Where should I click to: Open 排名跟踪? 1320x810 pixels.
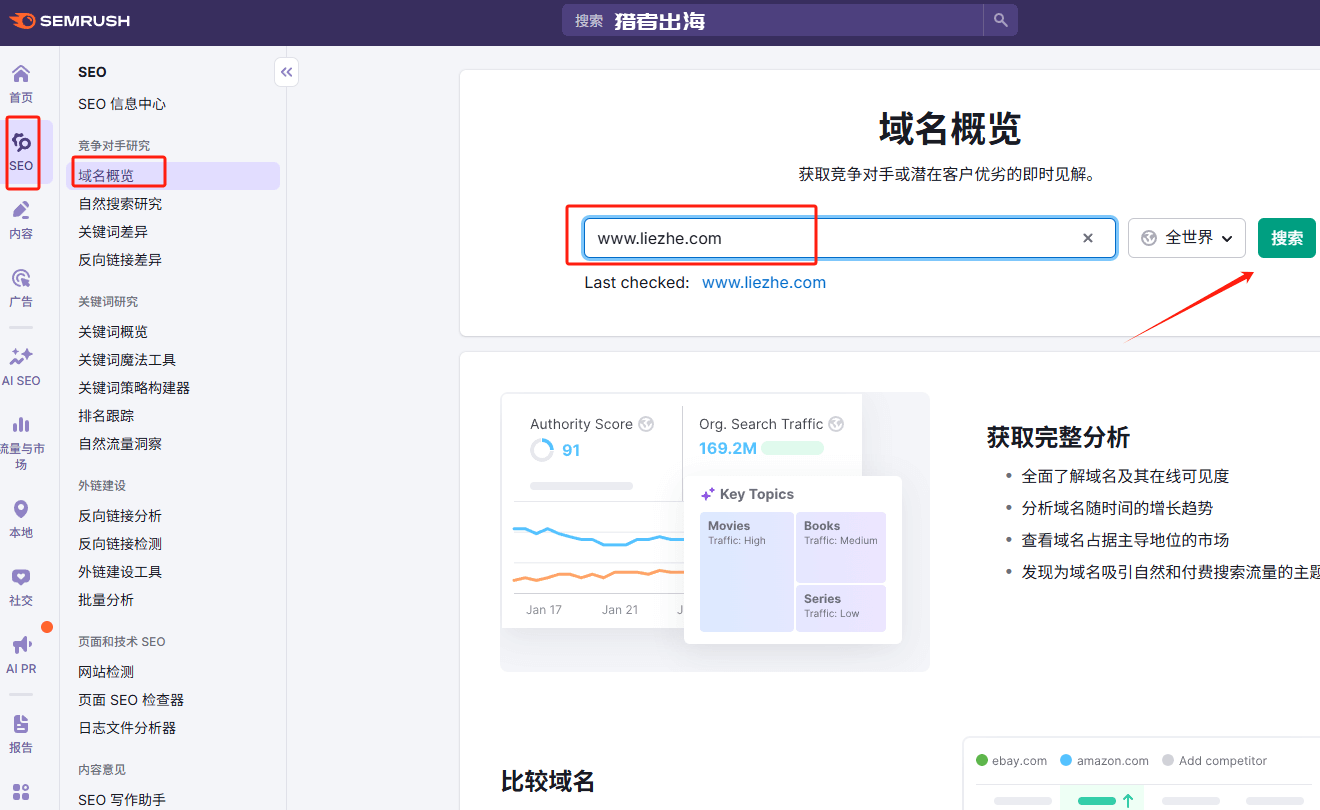click(106, 416)
